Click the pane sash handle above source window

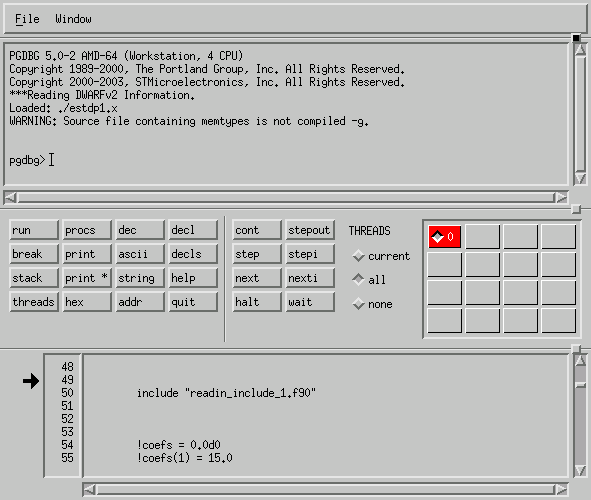(576, 349)
